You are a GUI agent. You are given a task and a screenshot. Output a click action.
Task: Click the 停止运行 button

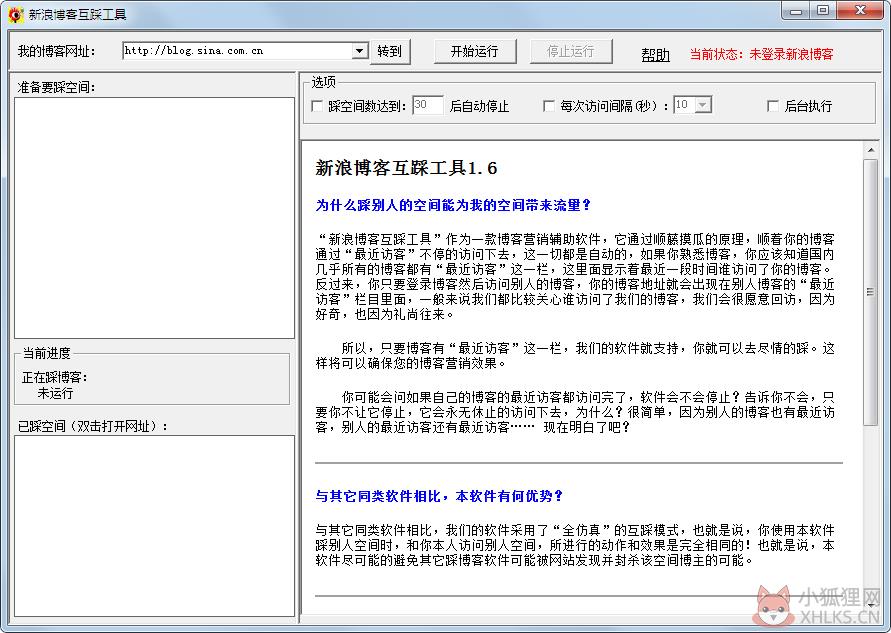(571, 52)
